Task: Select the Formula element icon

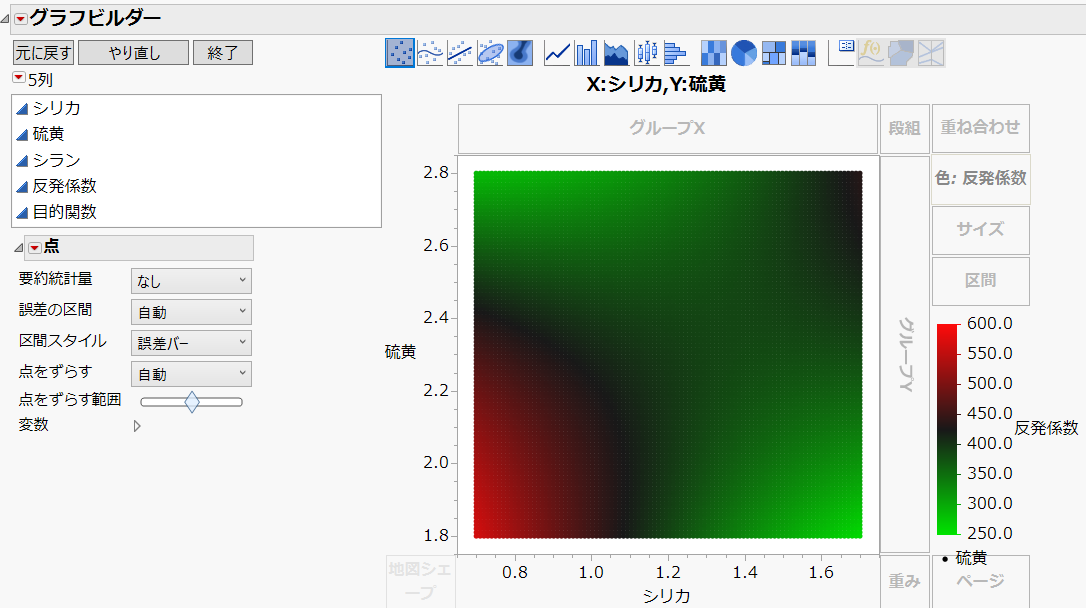Action: click(871, 53)
